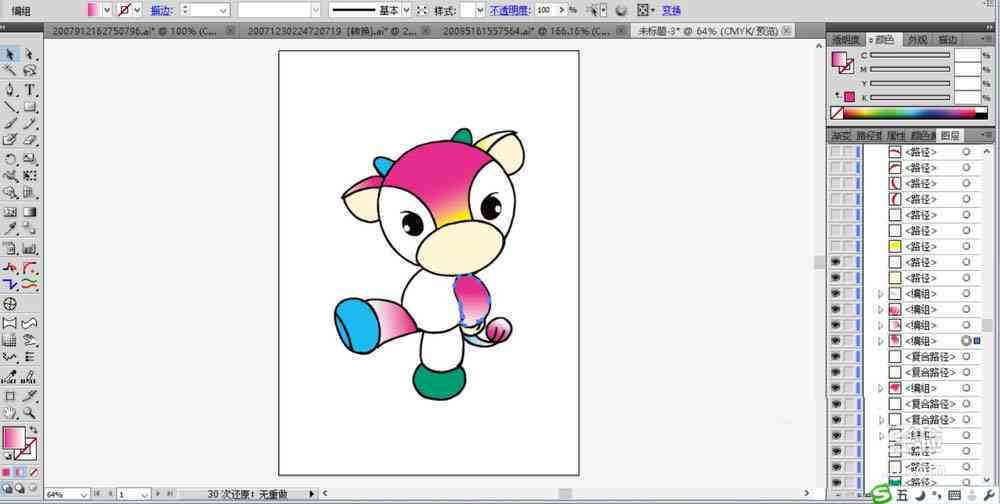Expand the <复合路径> row with disclosure triangle
The height and width of the screenshot is (504, 1000).
click(x=881, y=420)
